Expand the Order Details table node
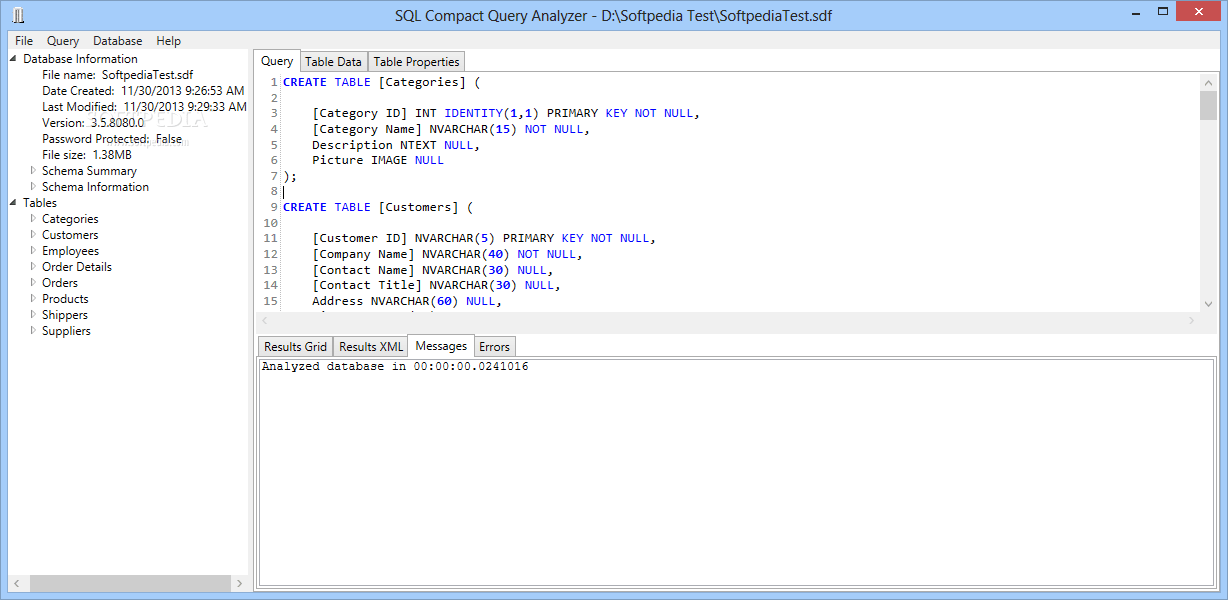 pos(33,267)
